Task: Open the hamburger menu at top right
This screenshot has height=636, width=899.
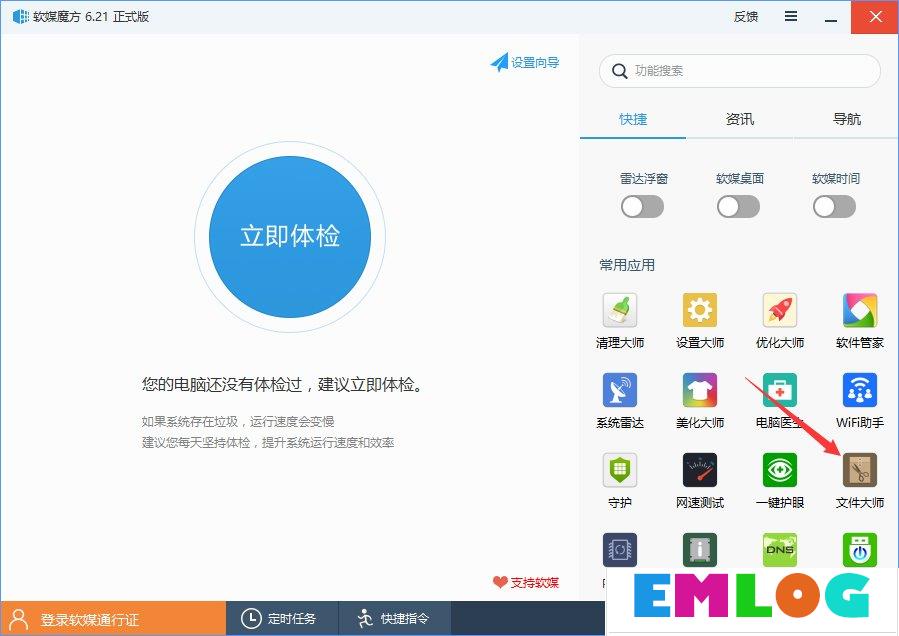Action: click(x=790, y=16)
